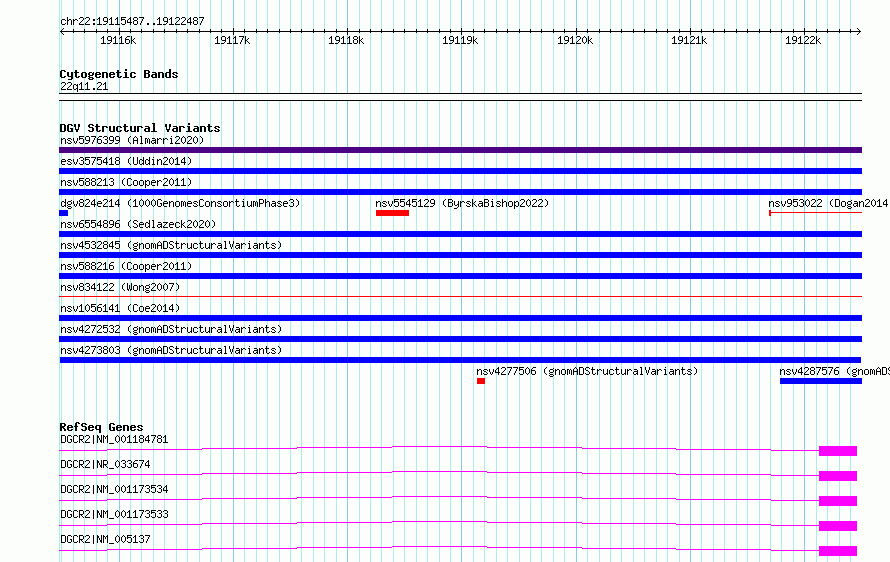890x562 pixels.
Task: Select the nsv4273803 gnomADStructuralVariants label
Action: tap(171, 350)
